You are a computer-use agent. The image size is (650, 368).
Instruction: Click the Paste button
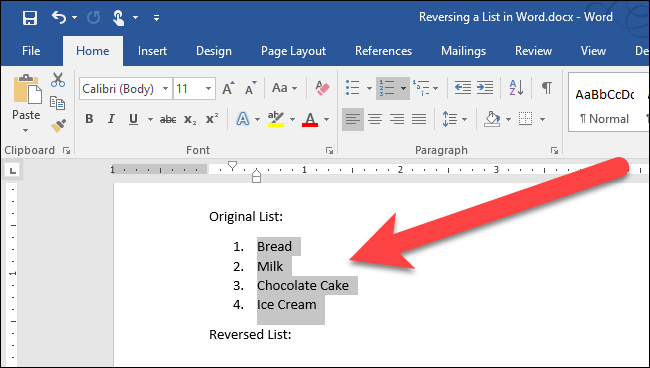26,104
